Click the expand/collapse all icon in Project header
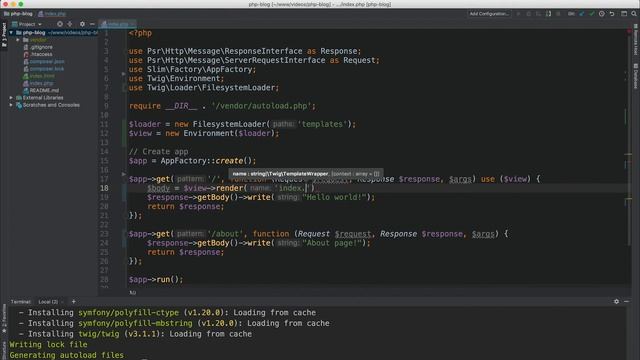 click(70, 24)
